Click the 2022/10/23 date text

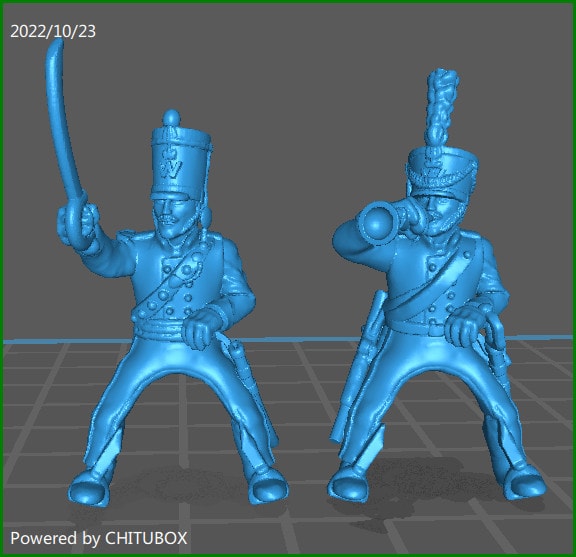point(53,31)
